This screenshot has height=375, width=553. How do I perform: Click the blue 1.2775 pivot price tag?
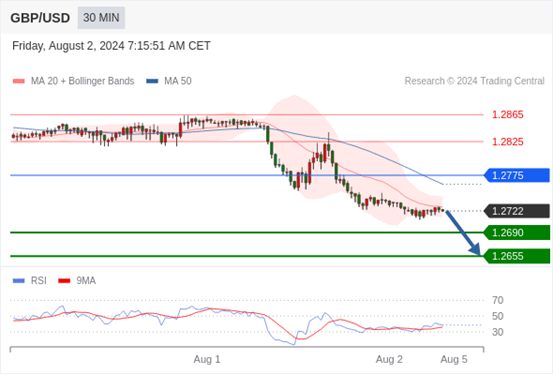click(x=517, y=175)
